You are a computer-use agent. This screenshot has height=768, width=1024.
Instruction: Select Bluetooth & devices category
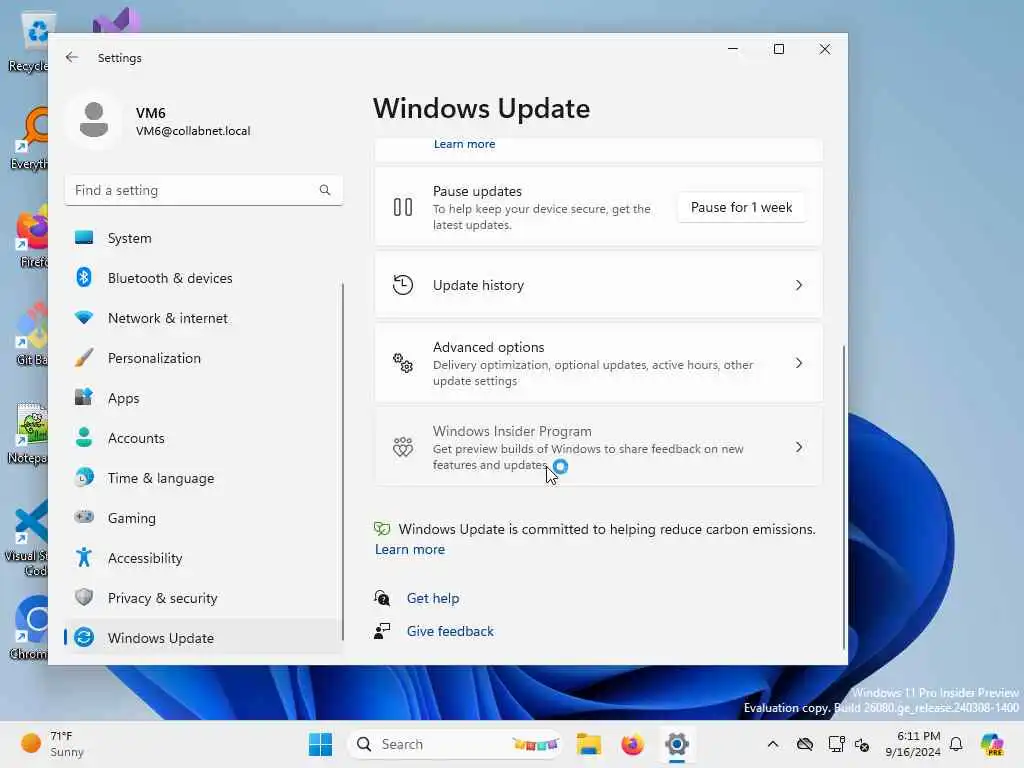pyautogui.click(x=204, y=278)
